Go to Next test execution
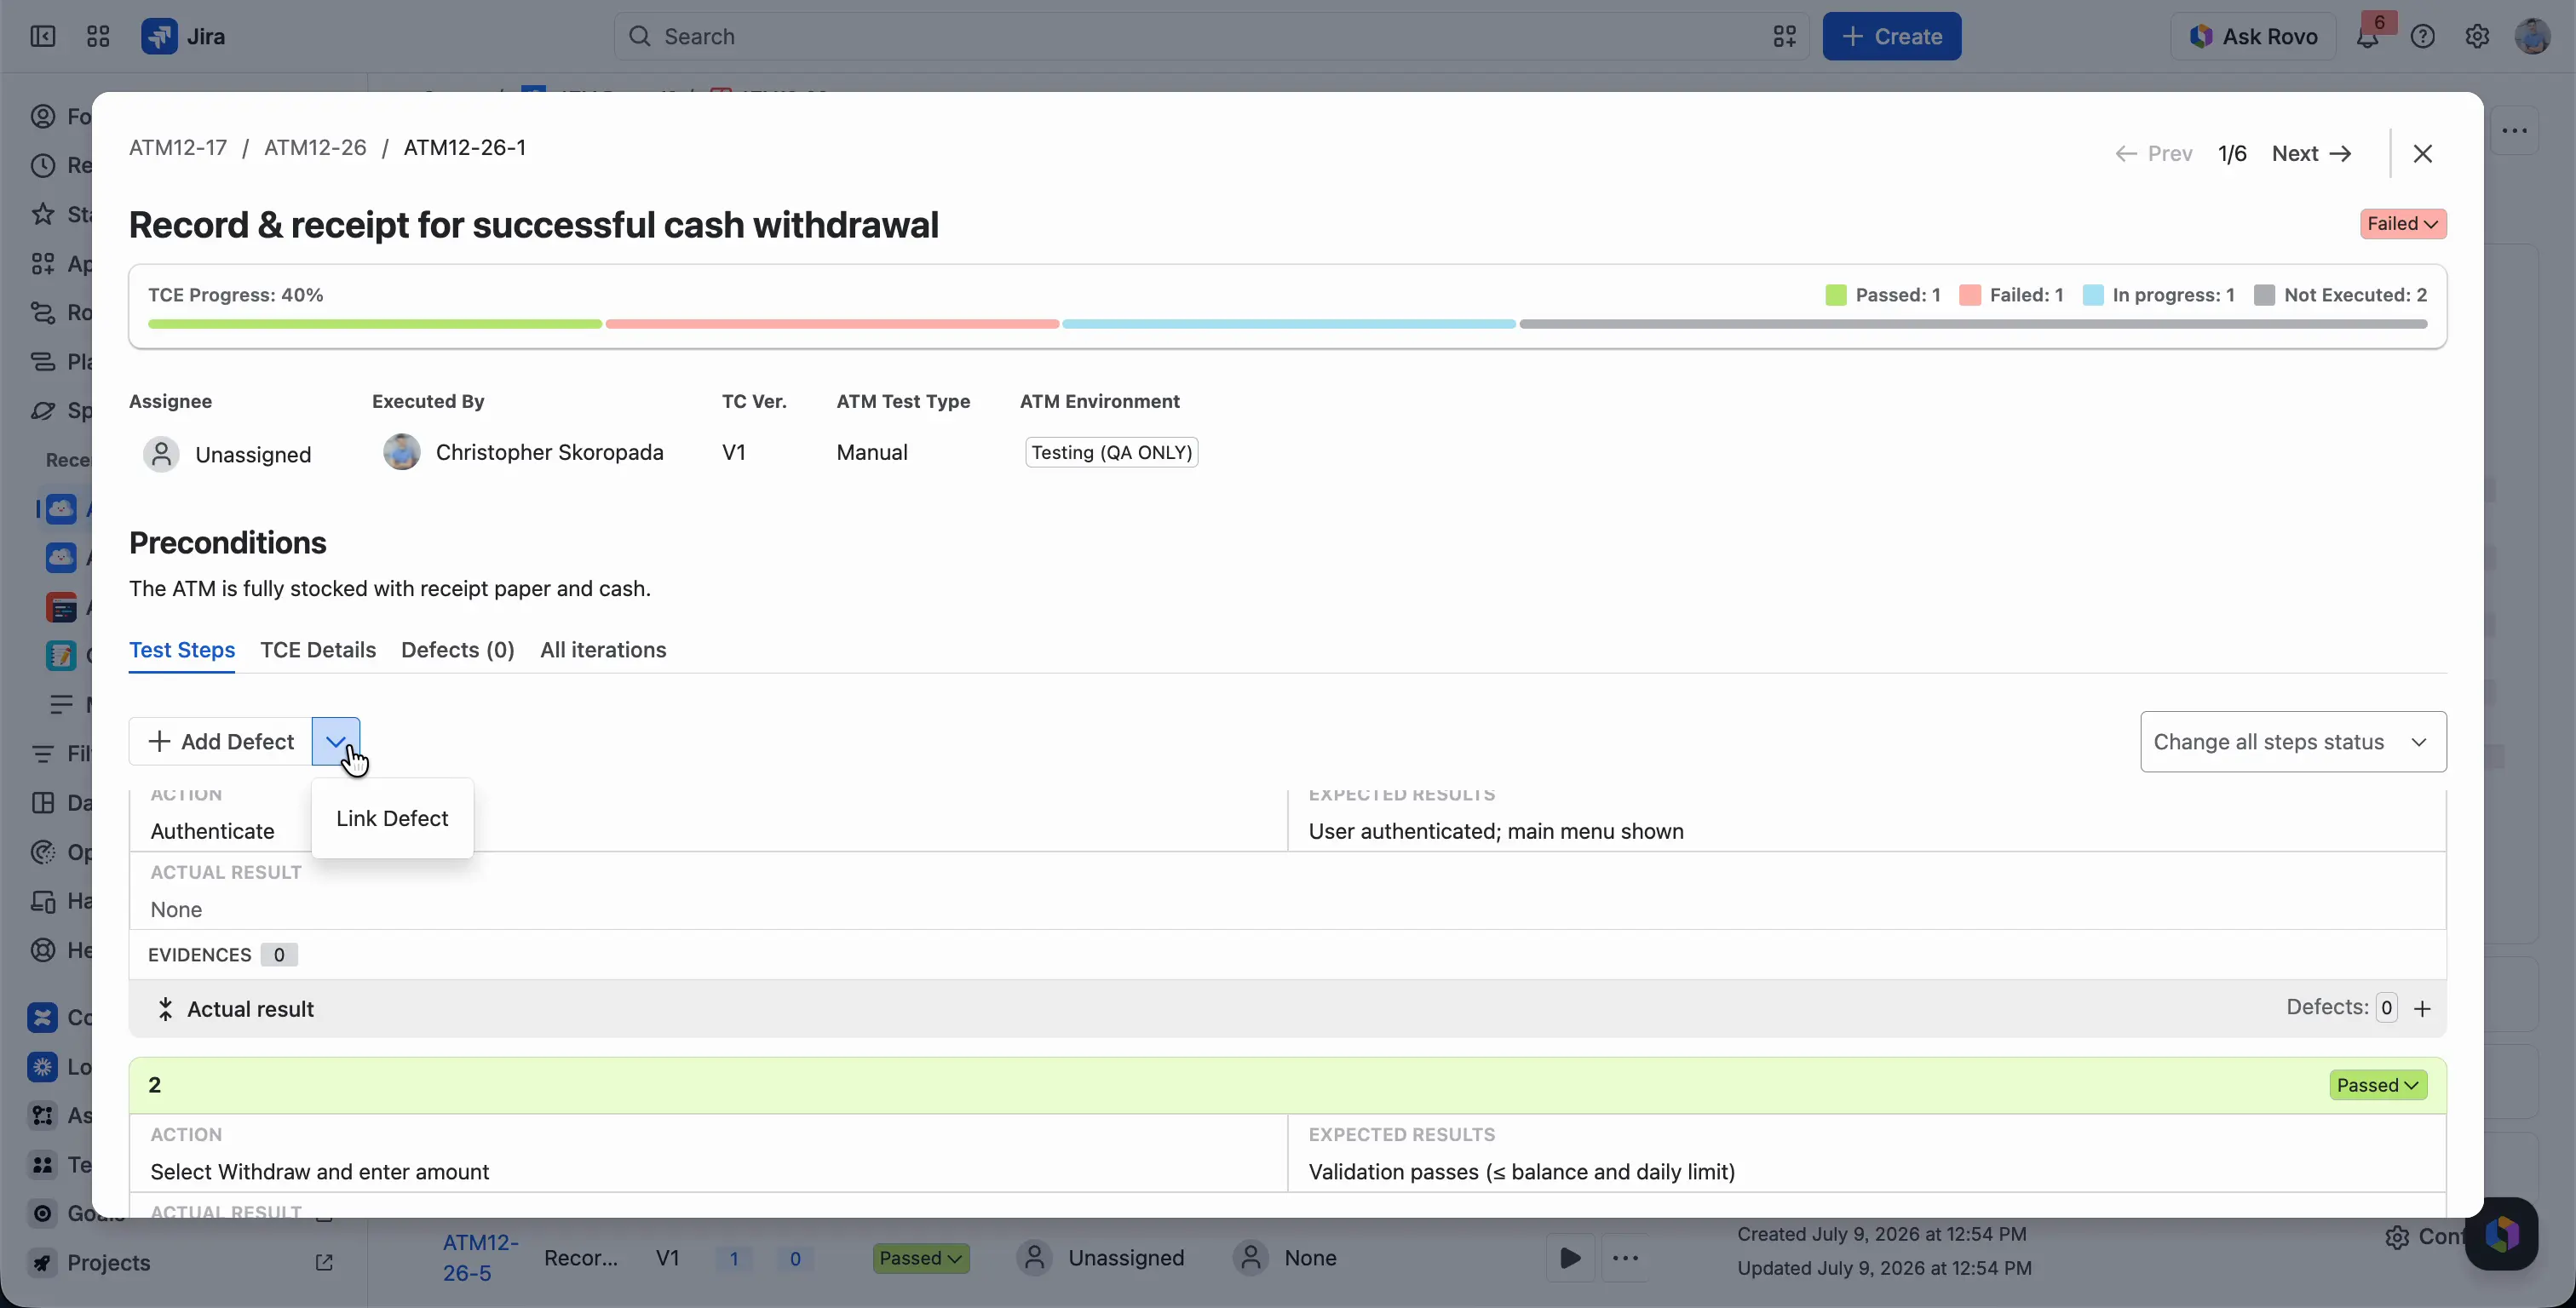2576x1308 pixels. point(2311,154)
